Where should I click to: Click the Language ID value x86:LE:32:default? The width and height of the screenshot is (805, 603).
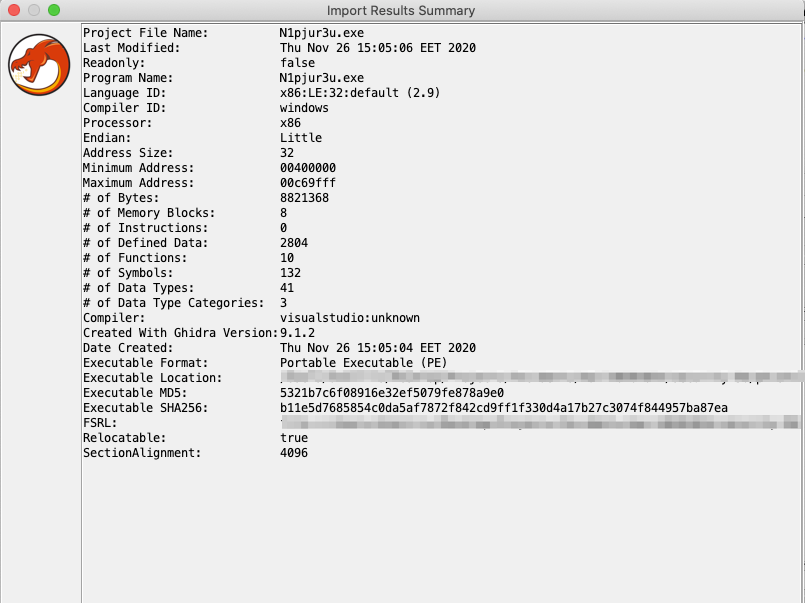[x=360, y=93]
